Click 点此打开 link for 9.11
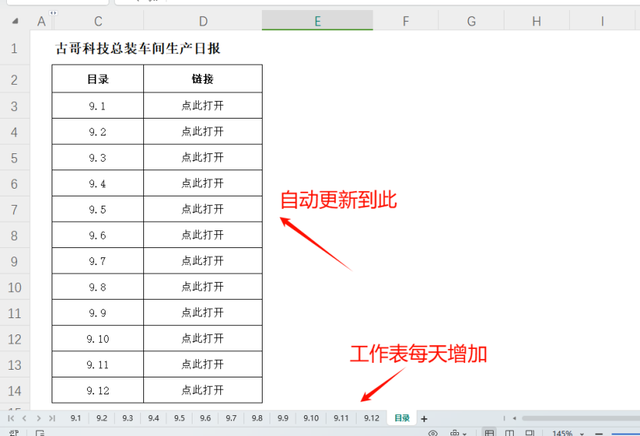This screenshot has height=436, width=640. coord(202,364)
